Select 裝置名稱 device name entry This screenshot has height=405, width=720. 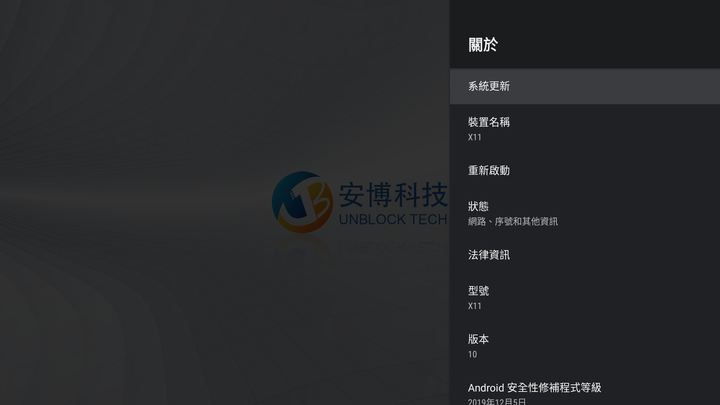pyautogui.click(x=585, y=129)
